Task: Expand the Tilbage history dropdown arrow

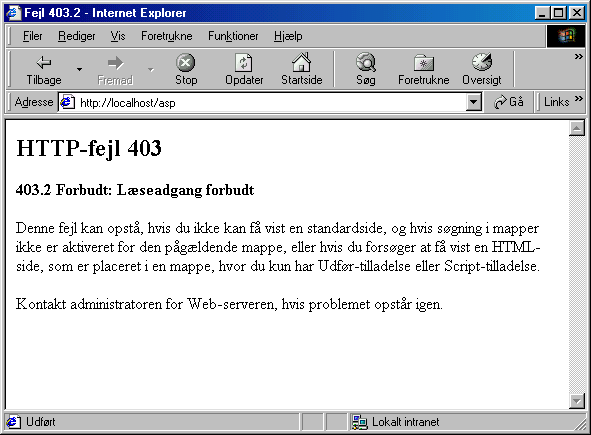Action: pyautogui.click(x=79, y=69)
